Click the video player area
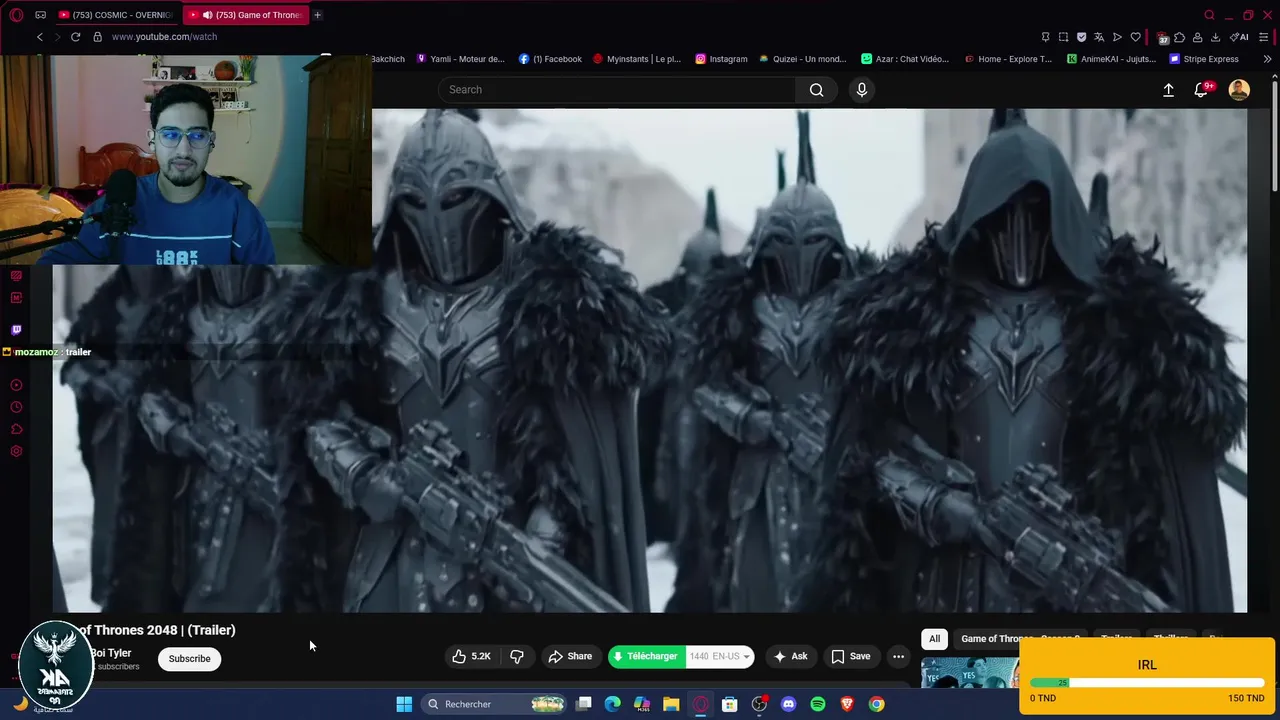This screenshot has height=720, width=1280. click(x=650, y=360)
